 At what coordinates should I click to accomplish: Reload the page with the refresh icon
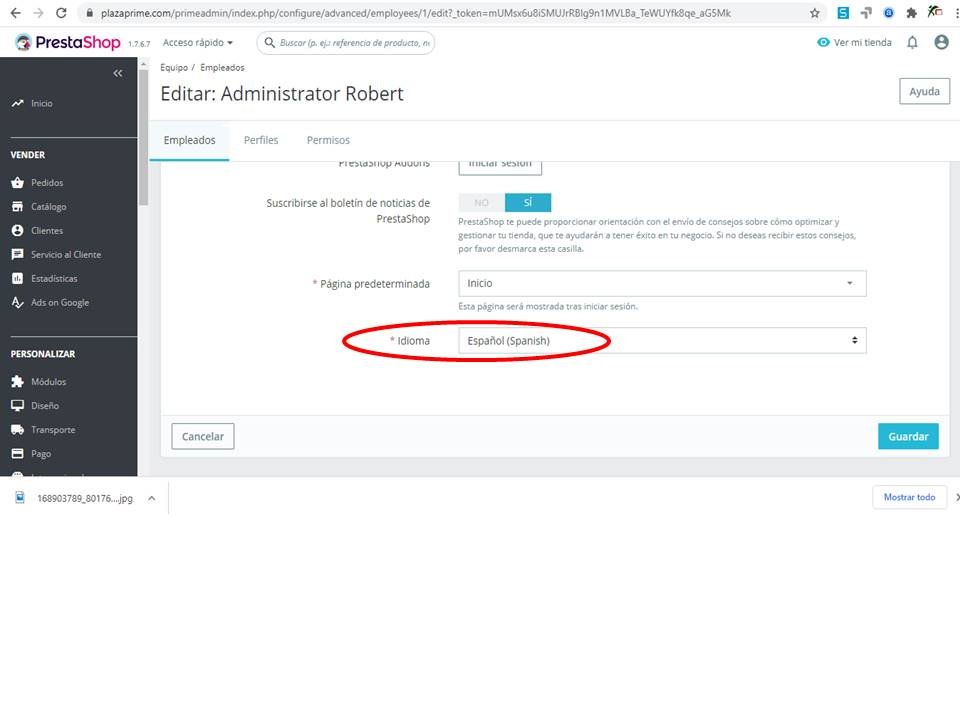61,13
